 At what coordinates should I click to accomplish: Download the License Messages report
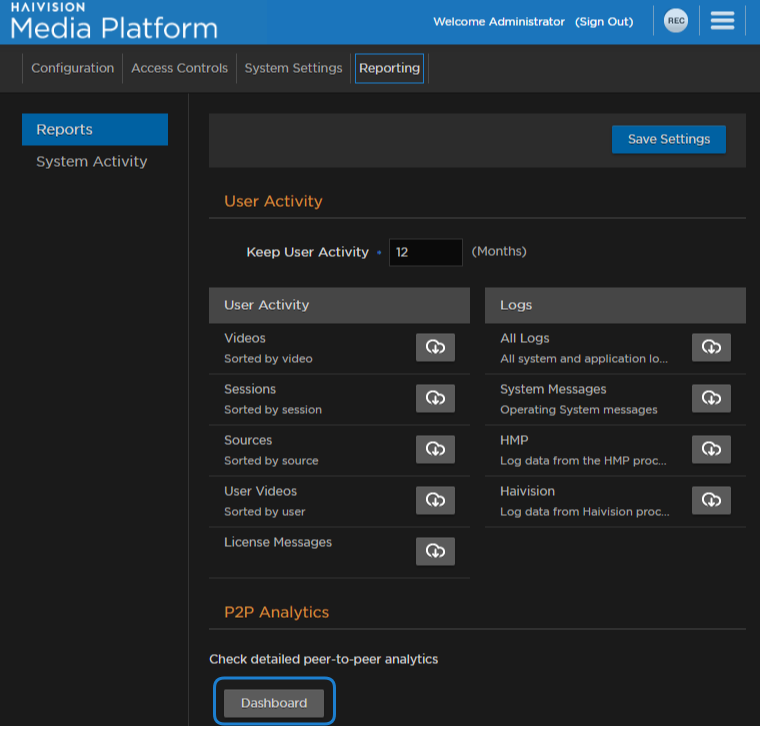tap(435, 551)
